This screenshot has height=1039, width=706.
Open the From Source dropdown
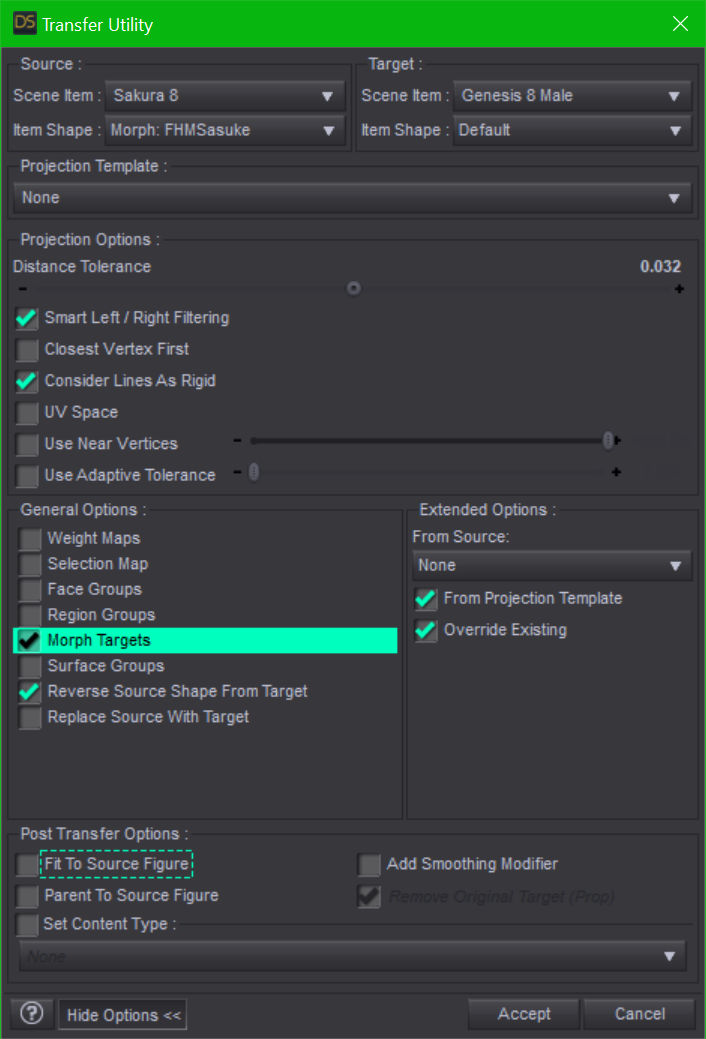552,566
